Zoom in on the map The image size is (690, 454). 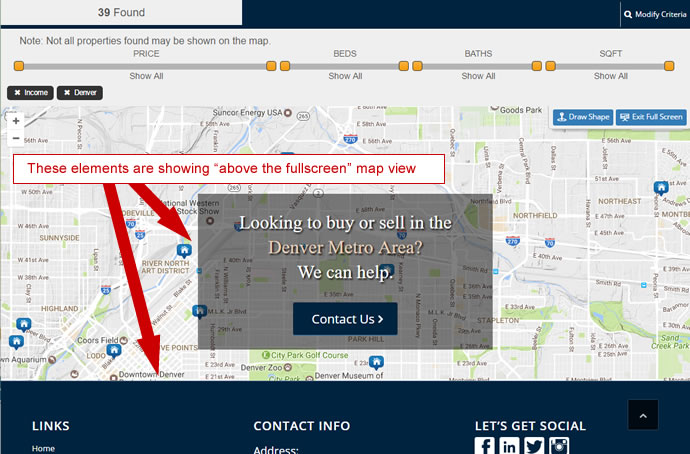(x=16, y=121)
